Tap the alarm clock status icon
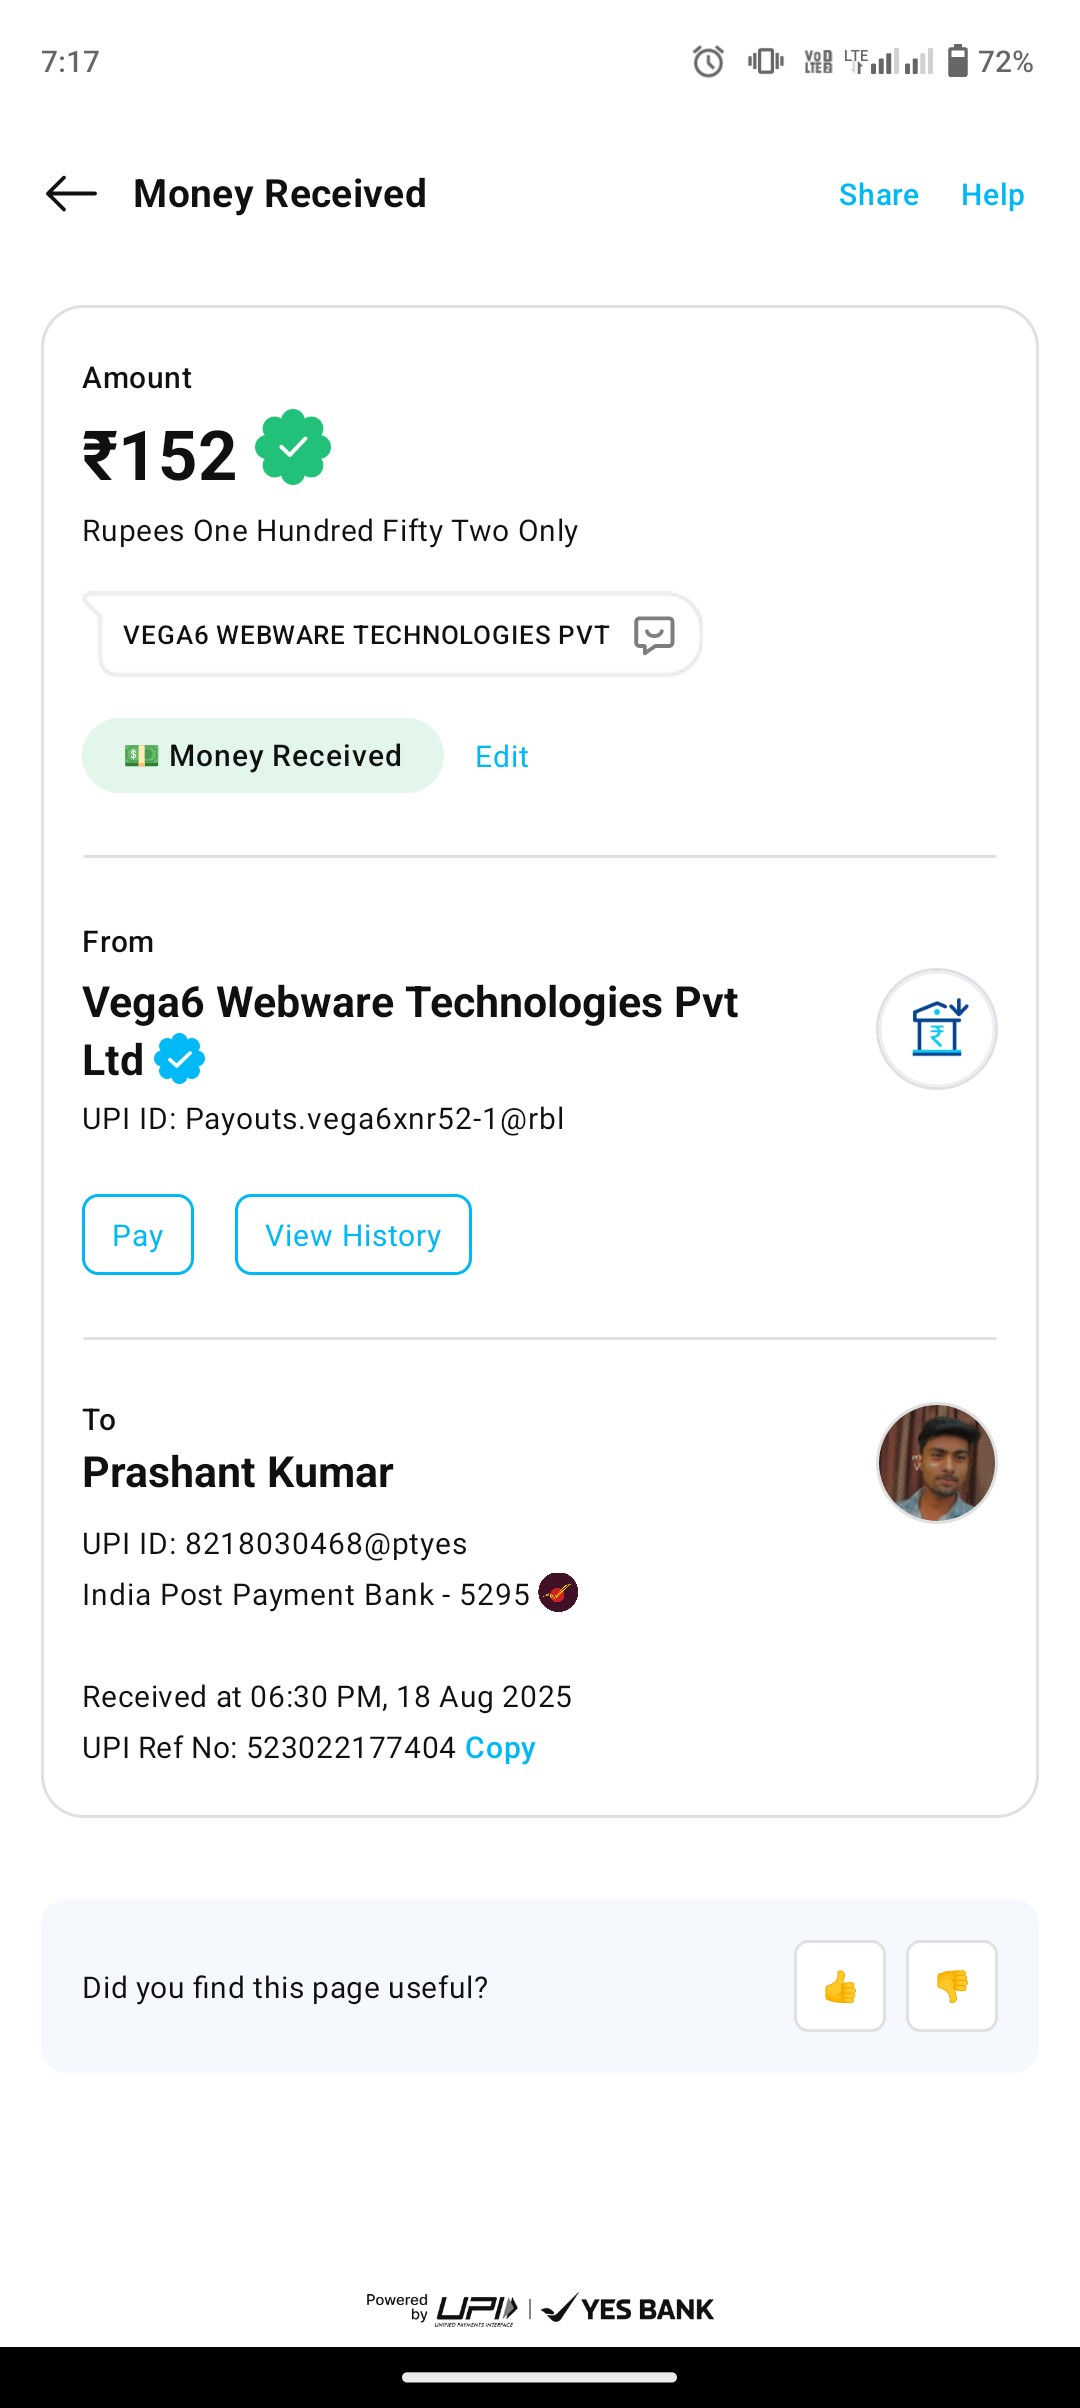 click(708, 62)
